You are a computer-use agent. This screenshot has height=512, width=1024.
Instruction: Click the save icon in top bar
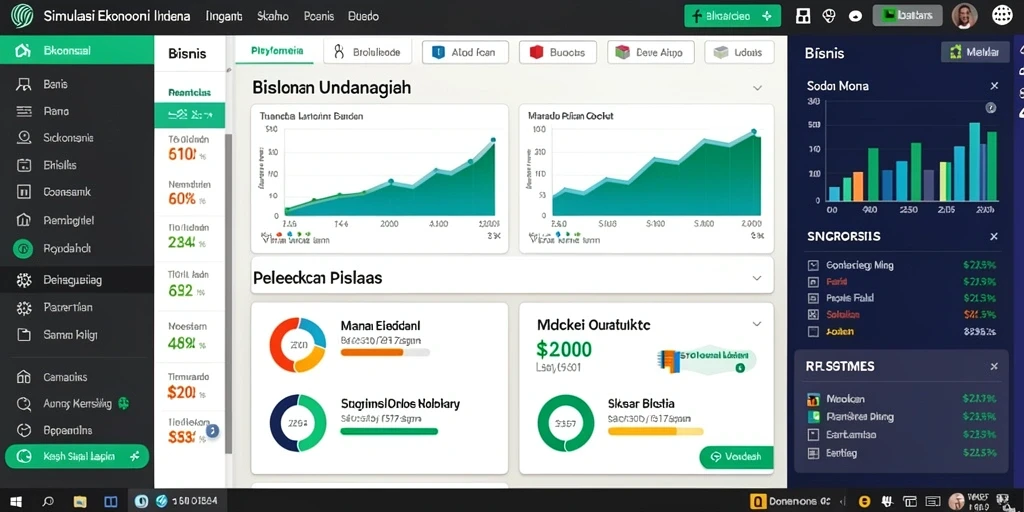coord(803,16)
